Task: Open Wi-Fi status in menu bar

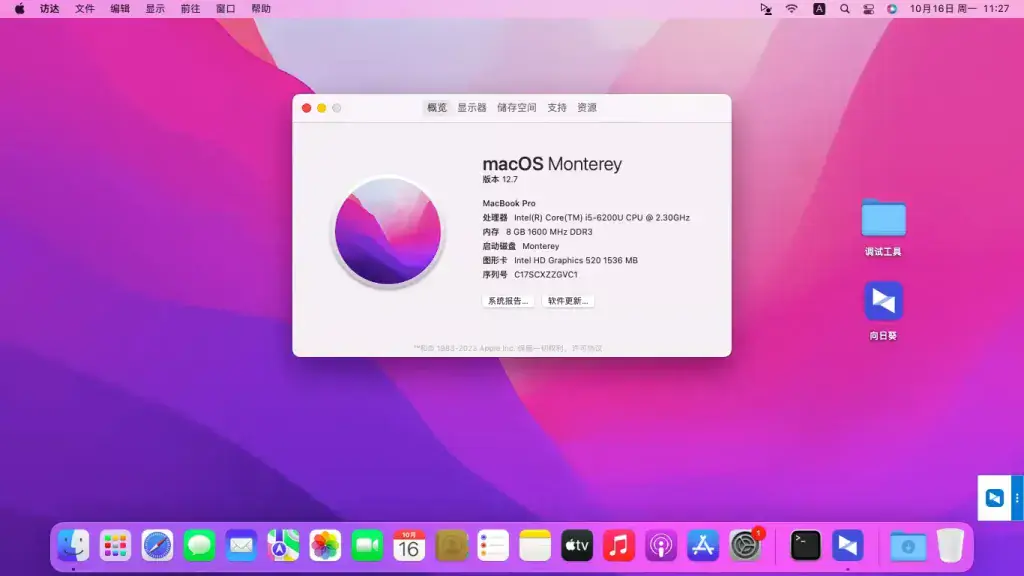Action: 792,8
